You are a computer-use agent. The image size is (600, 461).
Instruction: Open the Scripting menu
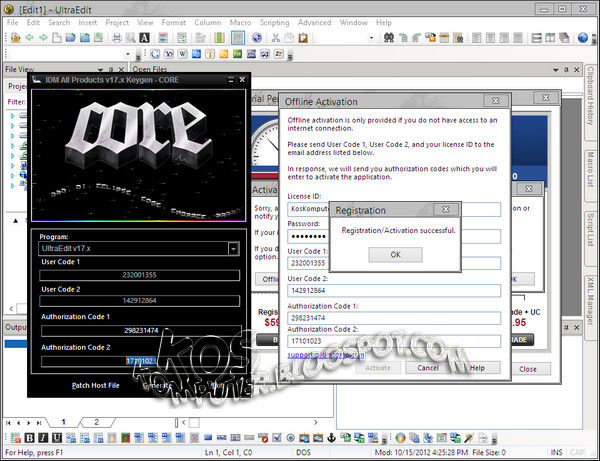(274, 23)
